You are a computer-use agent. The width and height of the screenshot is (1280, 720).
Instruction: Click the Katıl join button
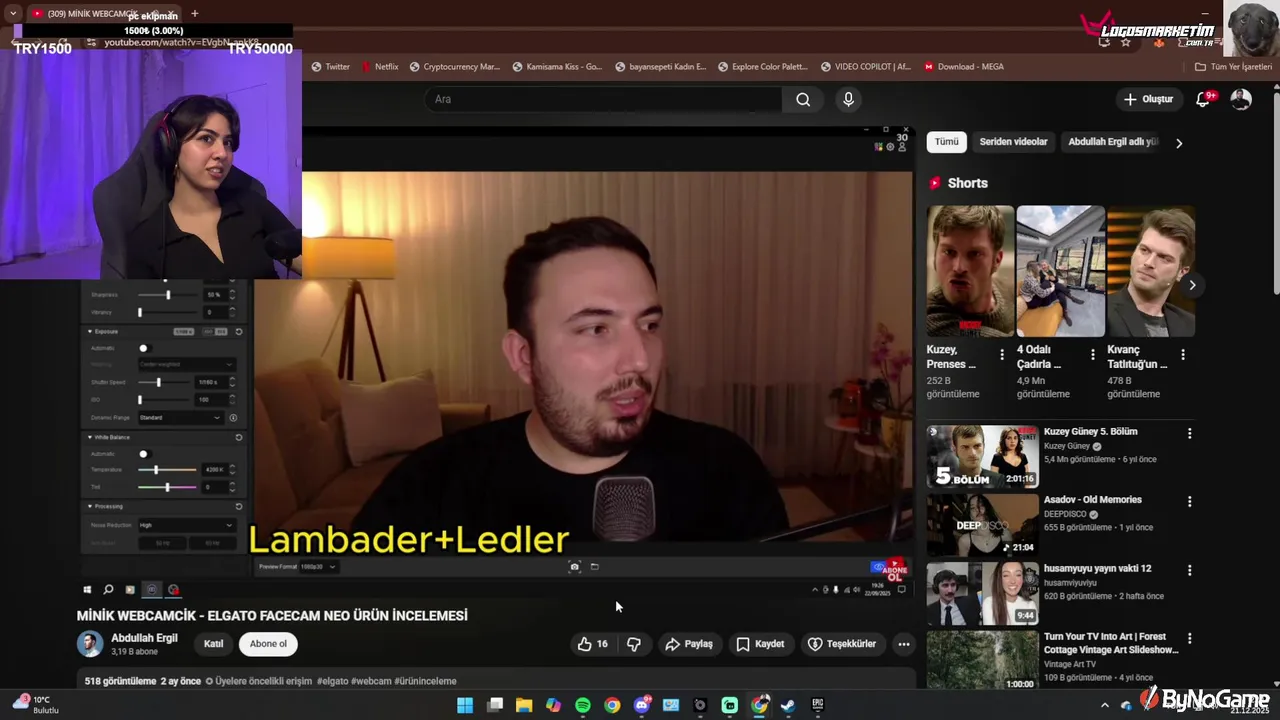213,644
